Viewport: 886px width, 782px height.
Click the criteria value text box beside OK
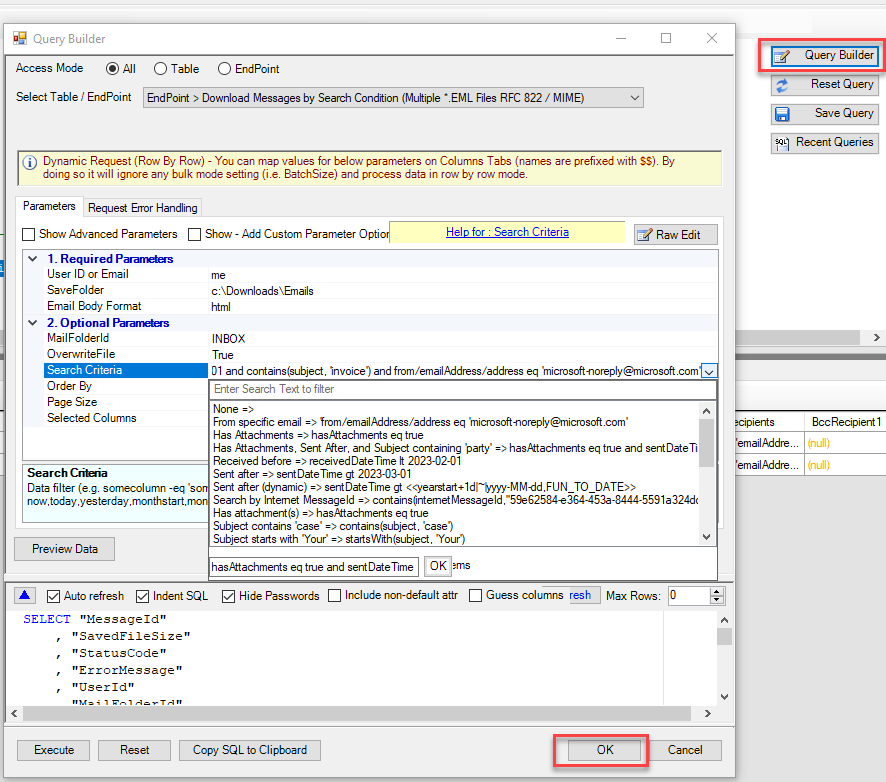point(314,567)
